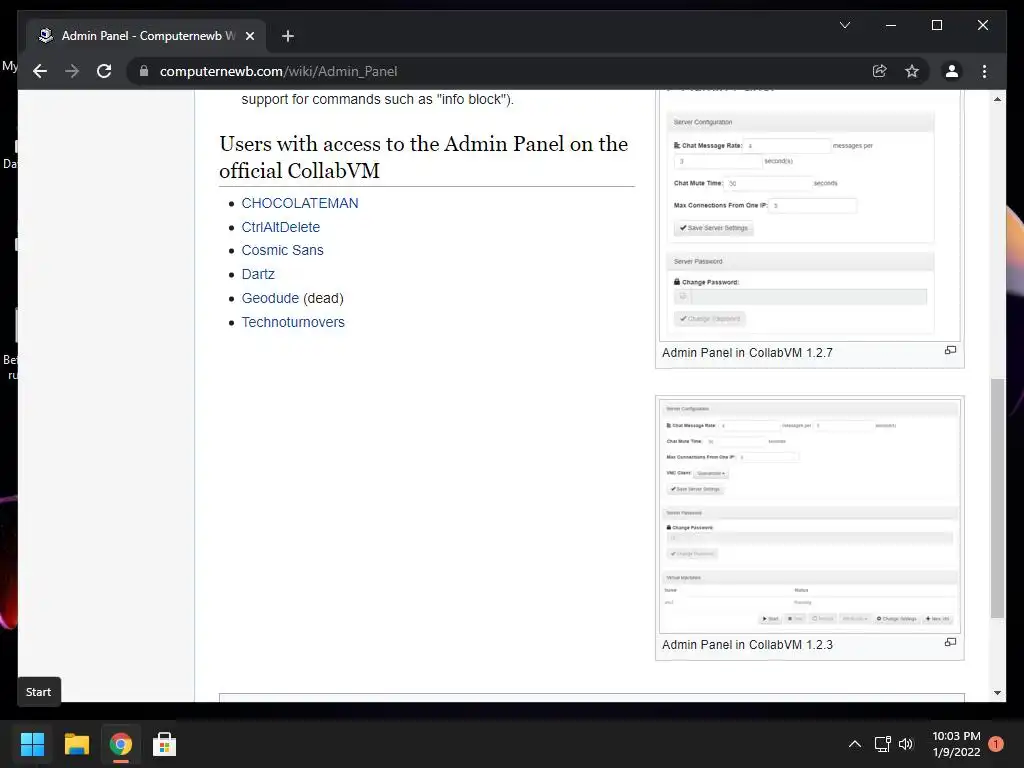Screen dimensions: 1024x768
Task: Open the CtrlAltDelete user page
Action: point(281,227)
